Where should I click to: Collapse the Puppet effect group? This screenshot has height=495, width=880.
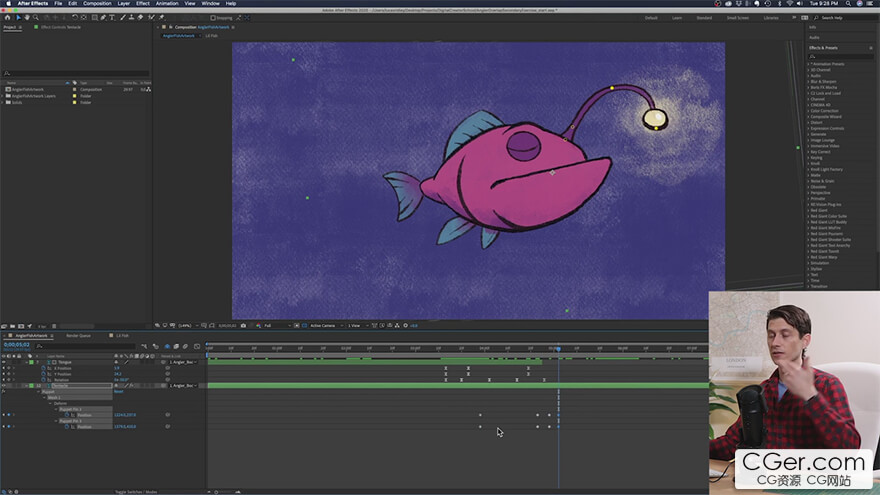click(38, 392)
